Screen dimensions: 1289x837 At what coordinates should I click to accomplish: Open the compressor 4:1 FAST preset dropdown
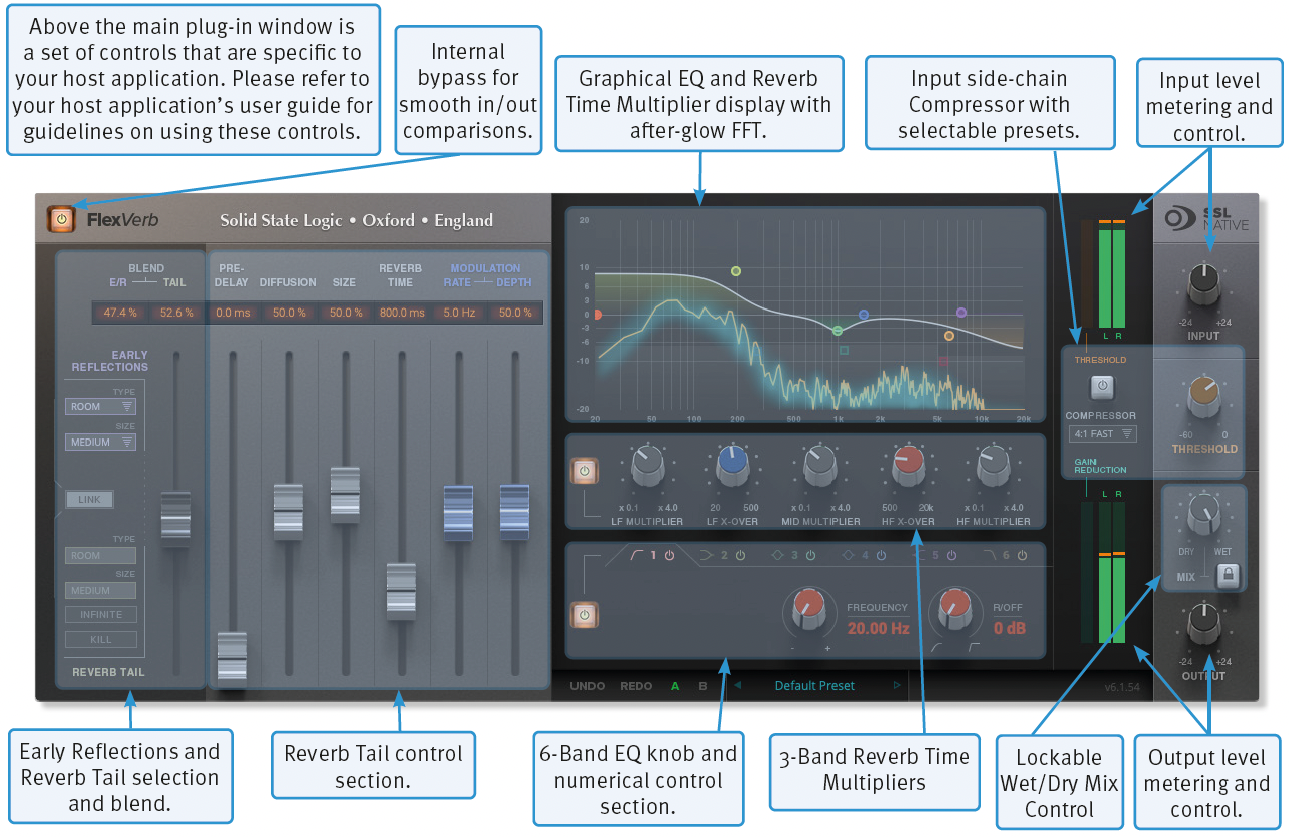point(1103,434)
